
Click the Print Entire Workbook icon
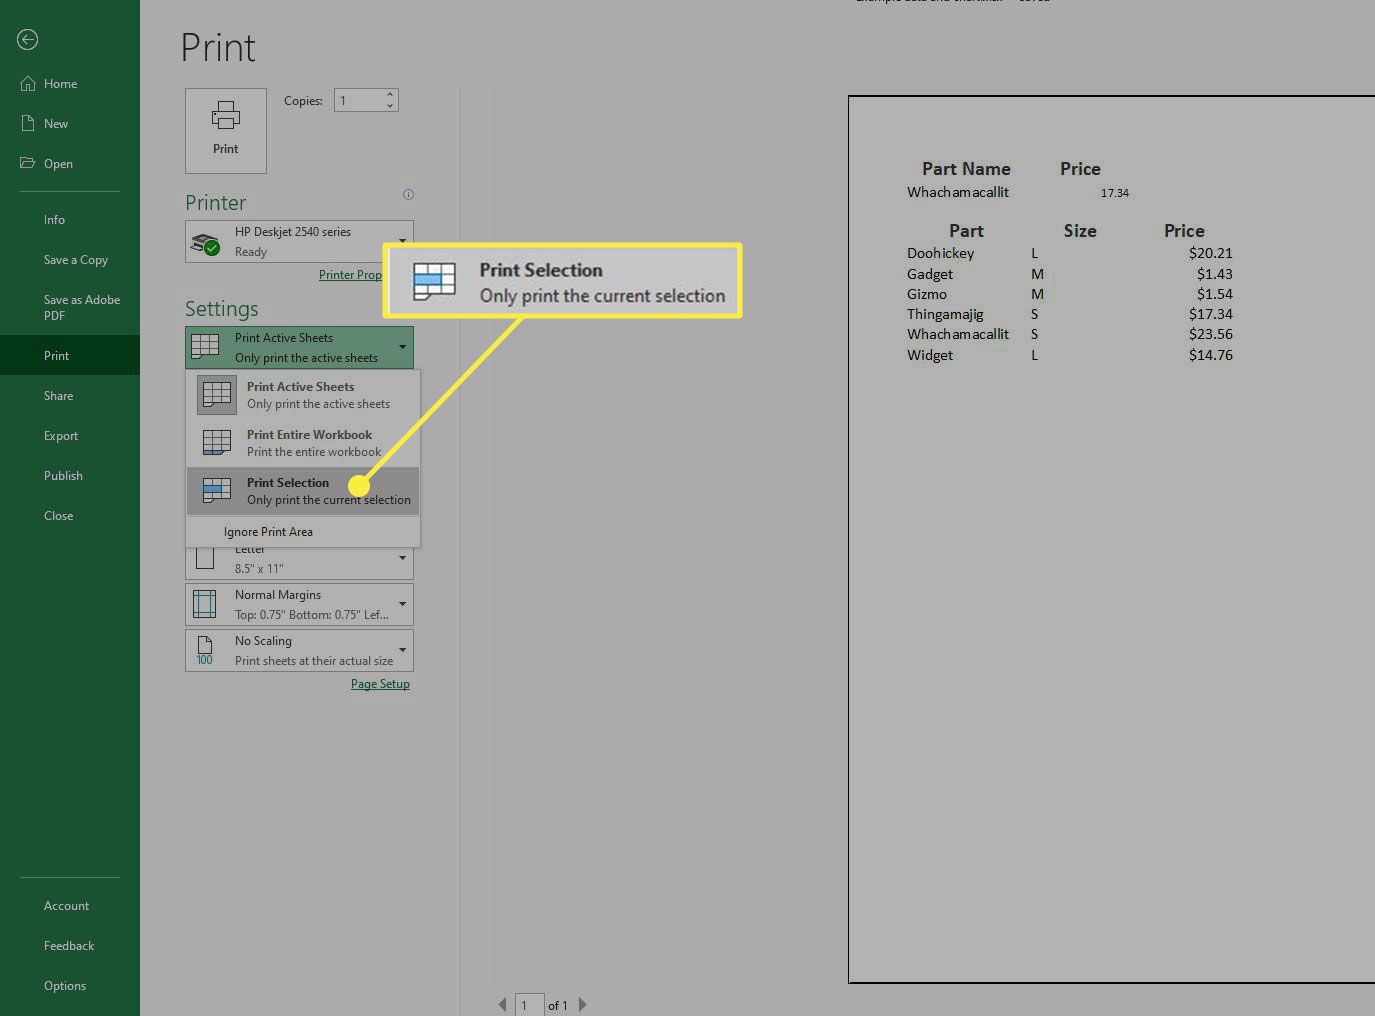(x=217, y=443)
